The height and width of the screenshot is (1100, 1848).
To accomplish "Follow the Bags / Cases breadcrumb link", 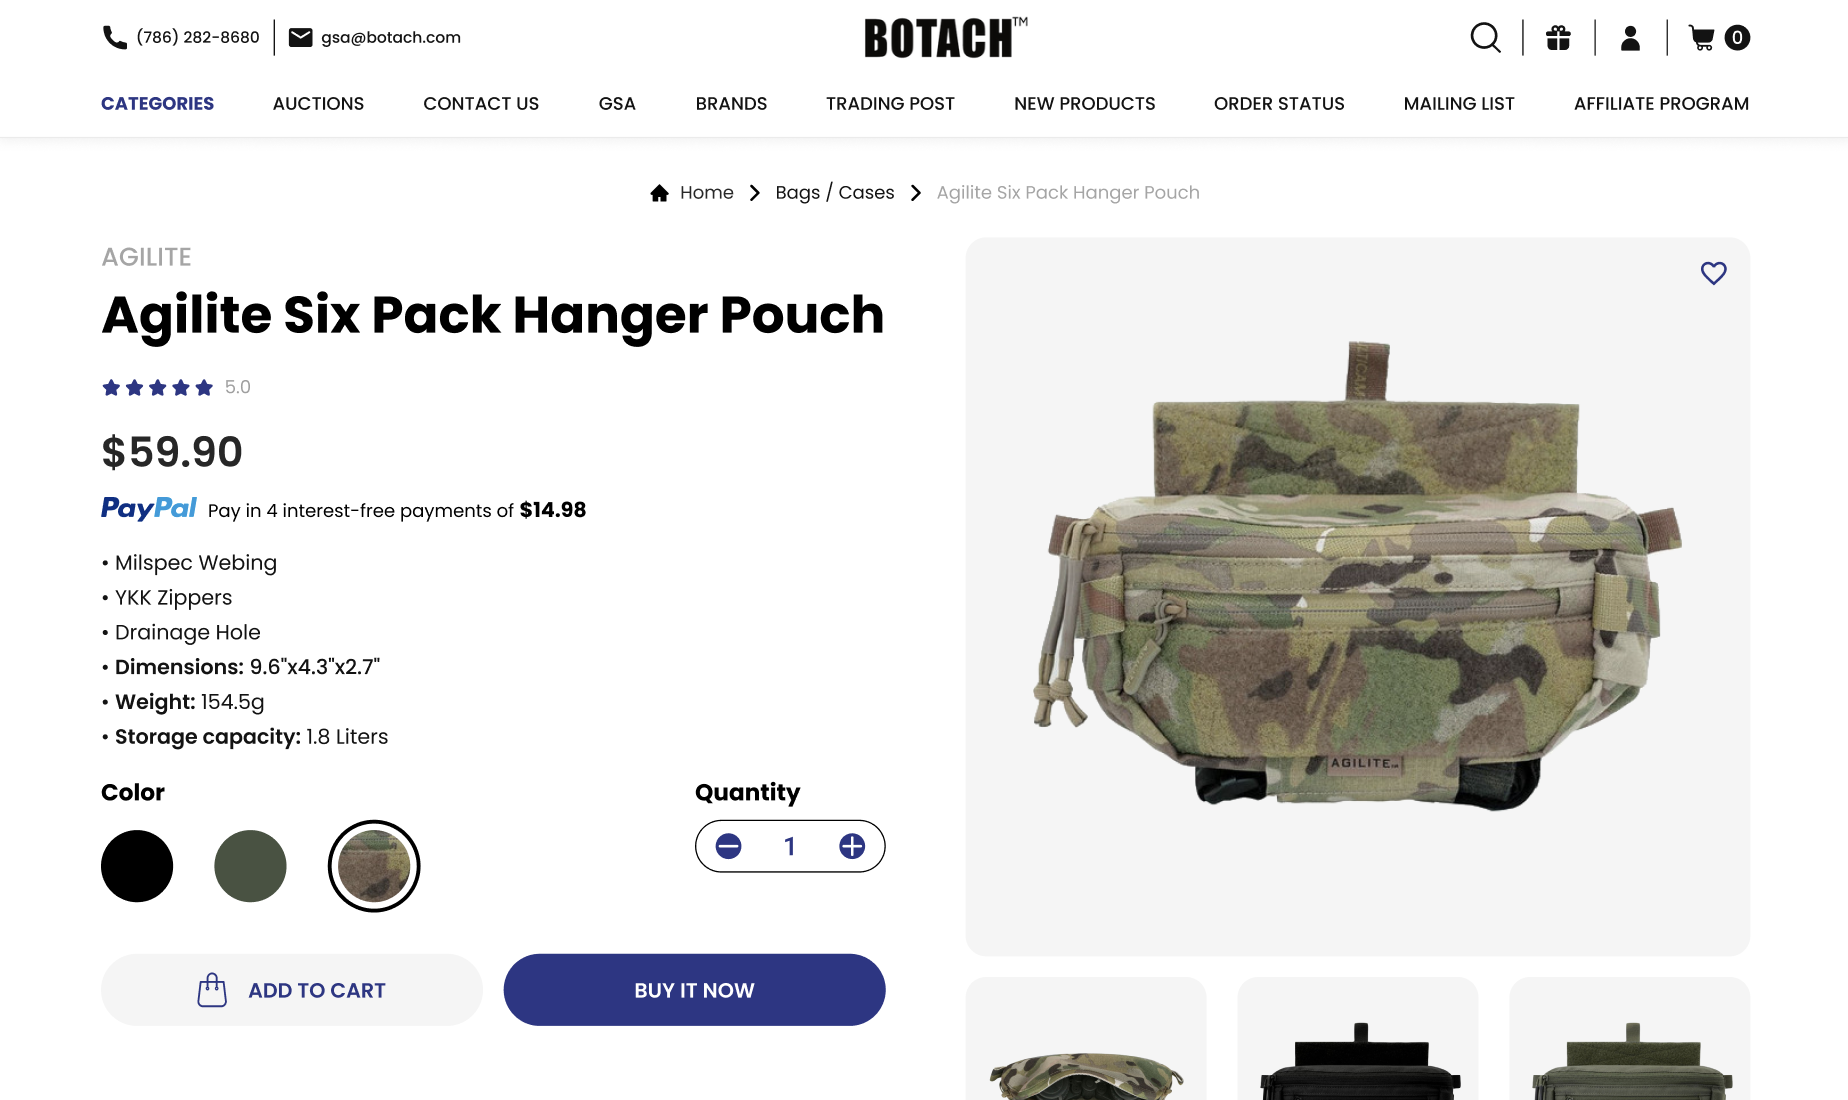I will point(835,193).
